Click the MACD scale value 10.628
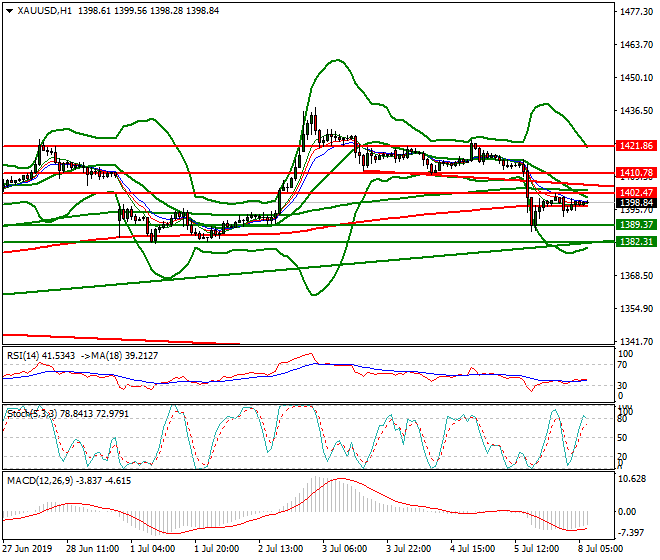The width and height of the screenshot is (660, 560). 632,480
